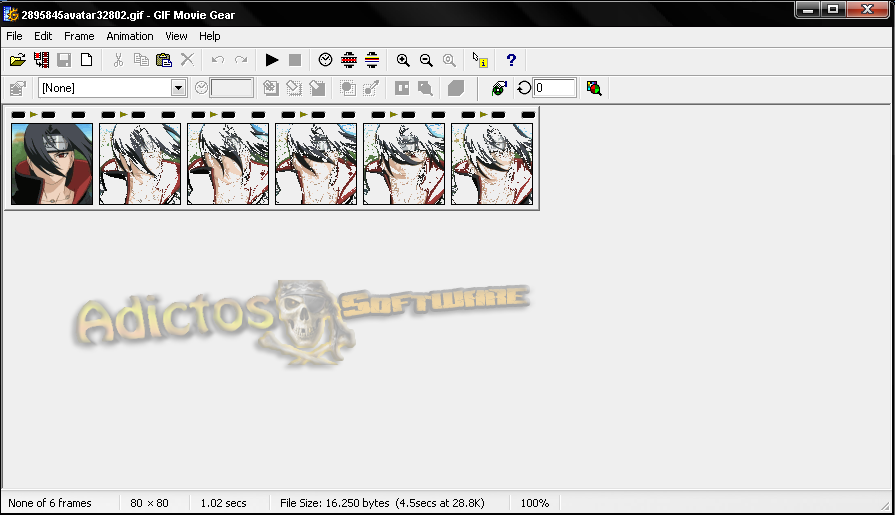Image resolution: width=895 pixels, height=515 pixels.
Task: Click the Undo arrow
Action: point(217,60)
